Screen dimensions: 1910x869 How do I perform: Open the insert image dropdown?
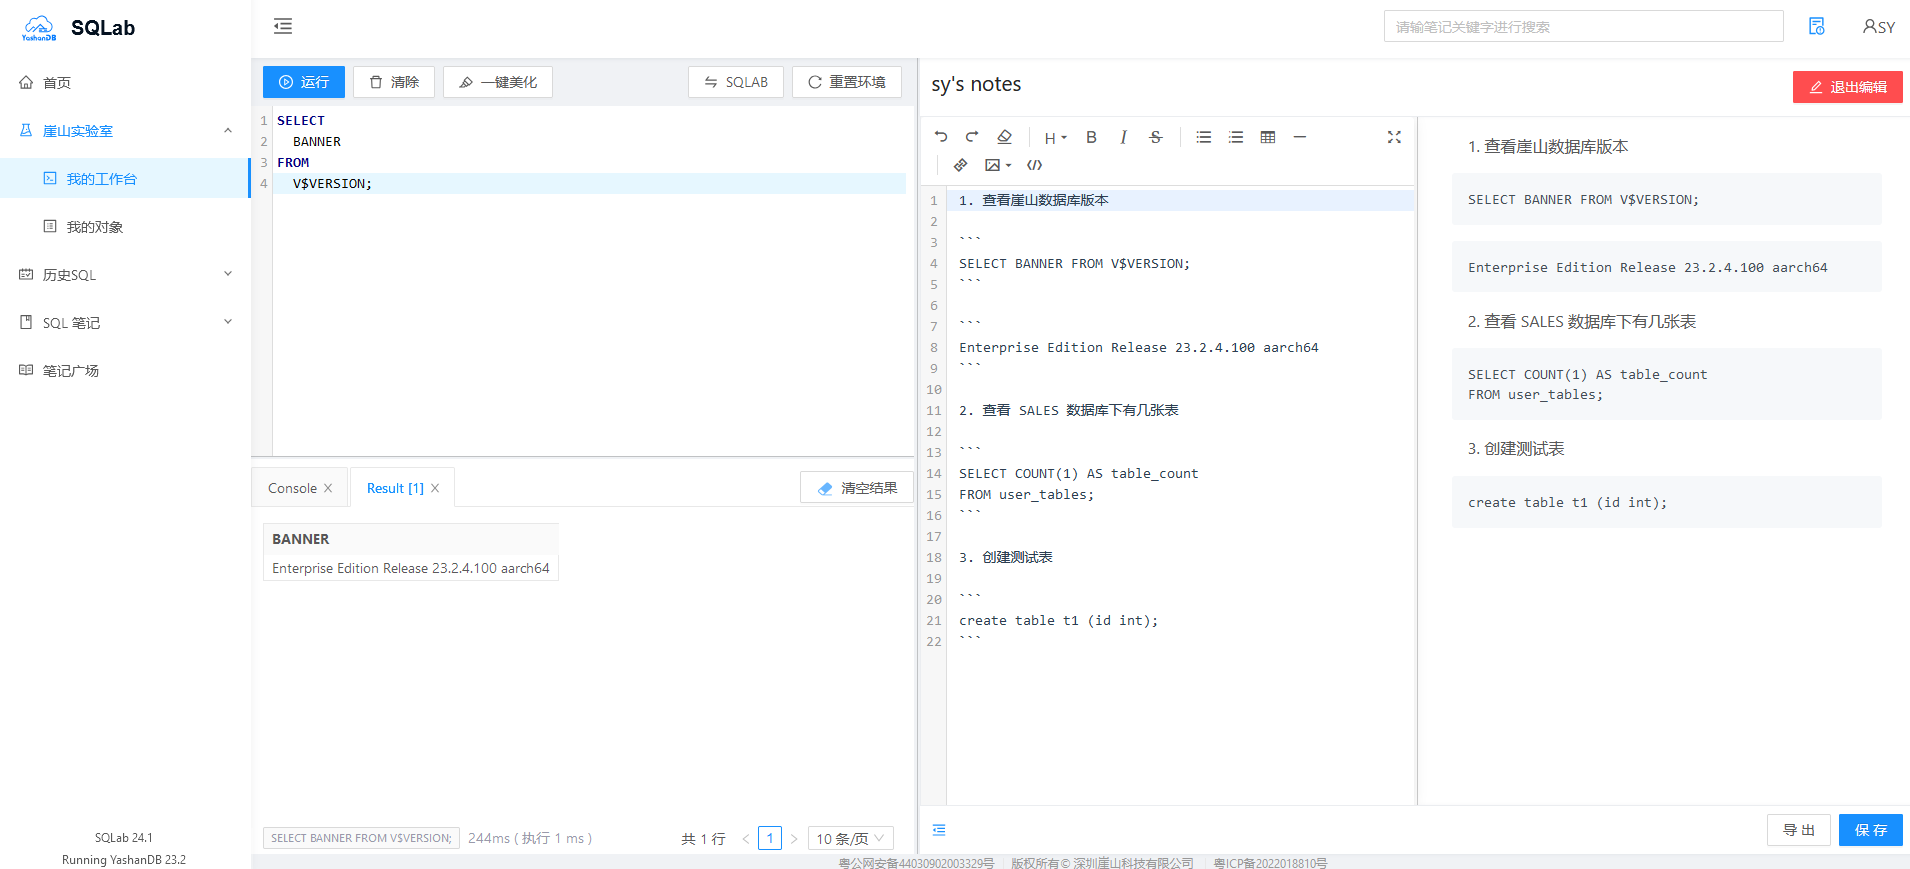[x=998, y=165]
